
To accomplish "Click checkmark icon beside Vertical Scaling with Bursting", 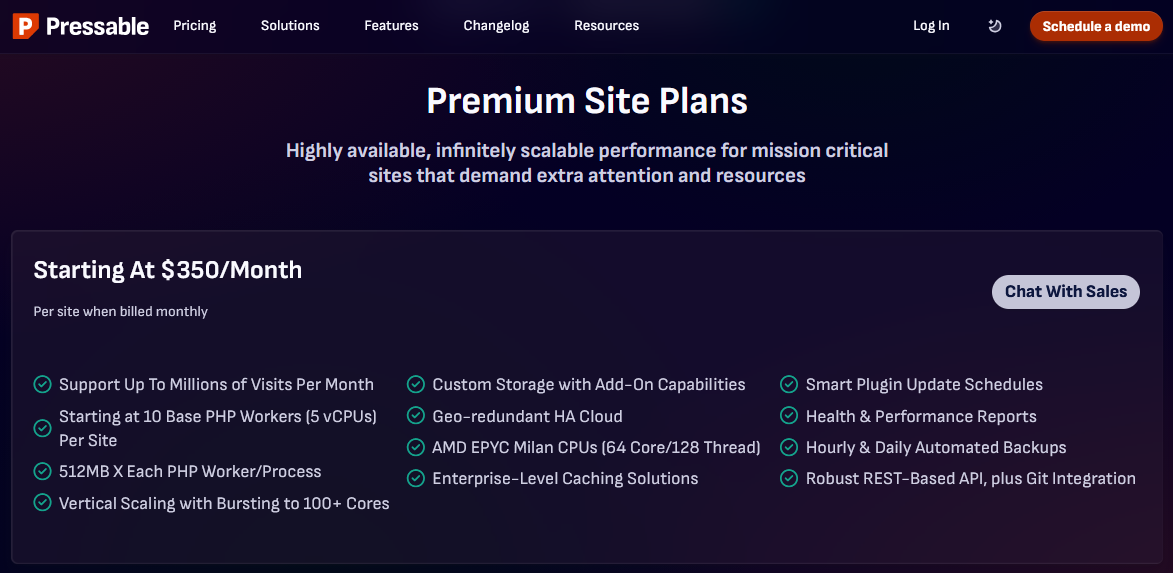I will click(x=43, y=503).
